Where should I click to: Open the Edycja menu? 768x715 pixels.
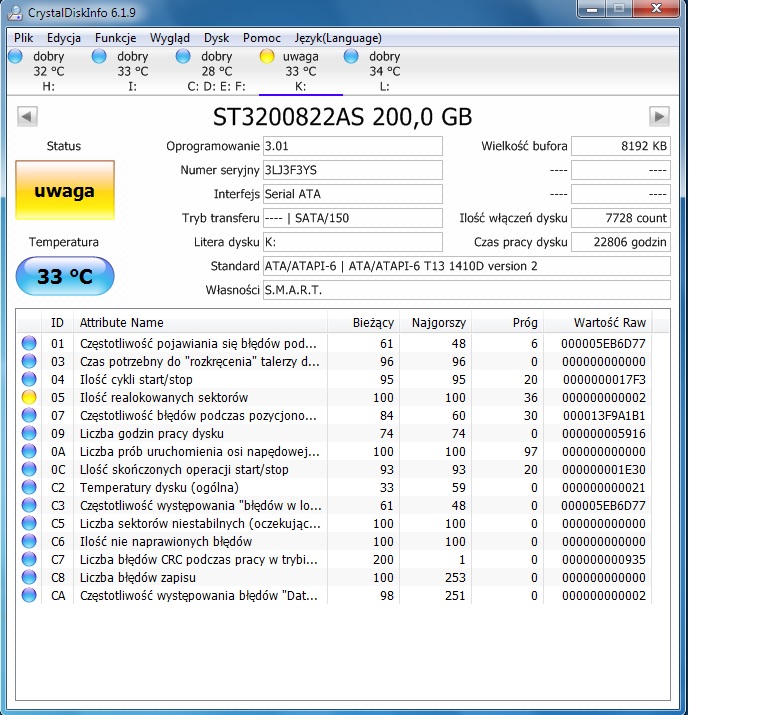click(64, 38)
